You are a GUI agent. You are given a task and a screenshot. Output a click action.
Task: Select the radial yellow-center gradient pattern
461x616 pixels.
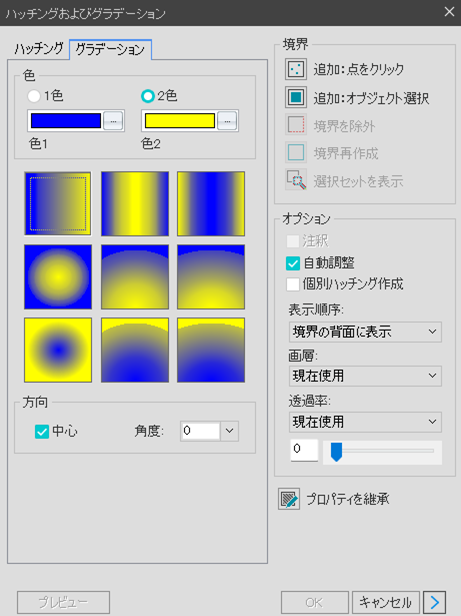[58, 277]
